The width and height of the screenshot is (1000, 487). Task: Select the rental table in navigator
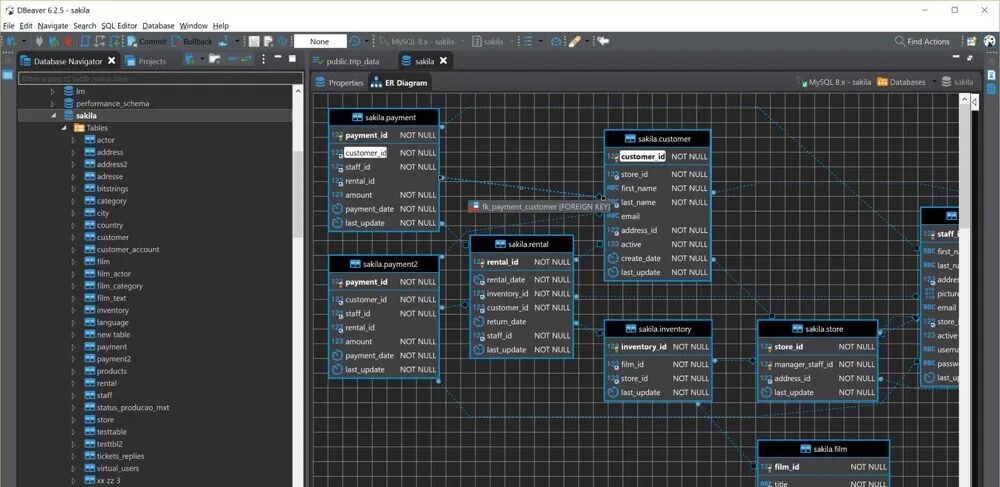coord(107,383)
